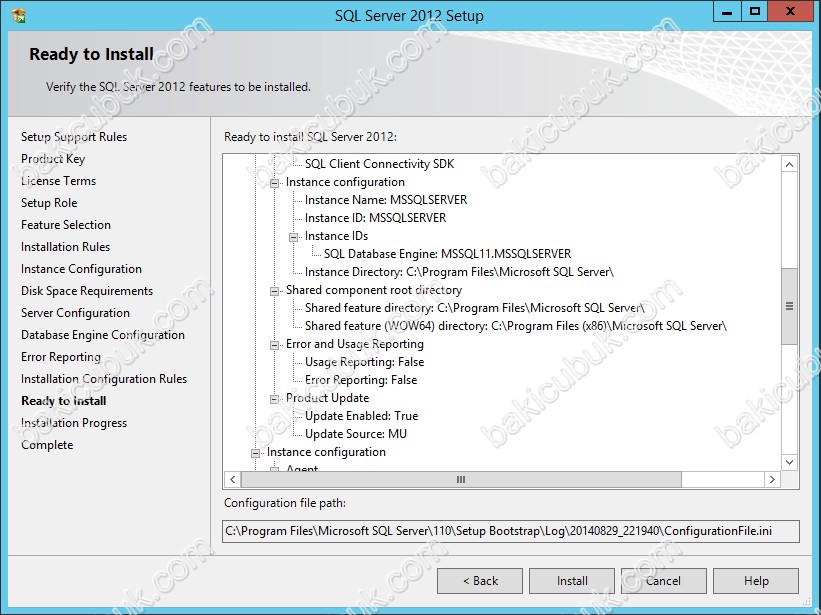This screenshot has height=615, width=821.
Task: Select Instance Configuration step in sidebar
Action: coord(81,269)
